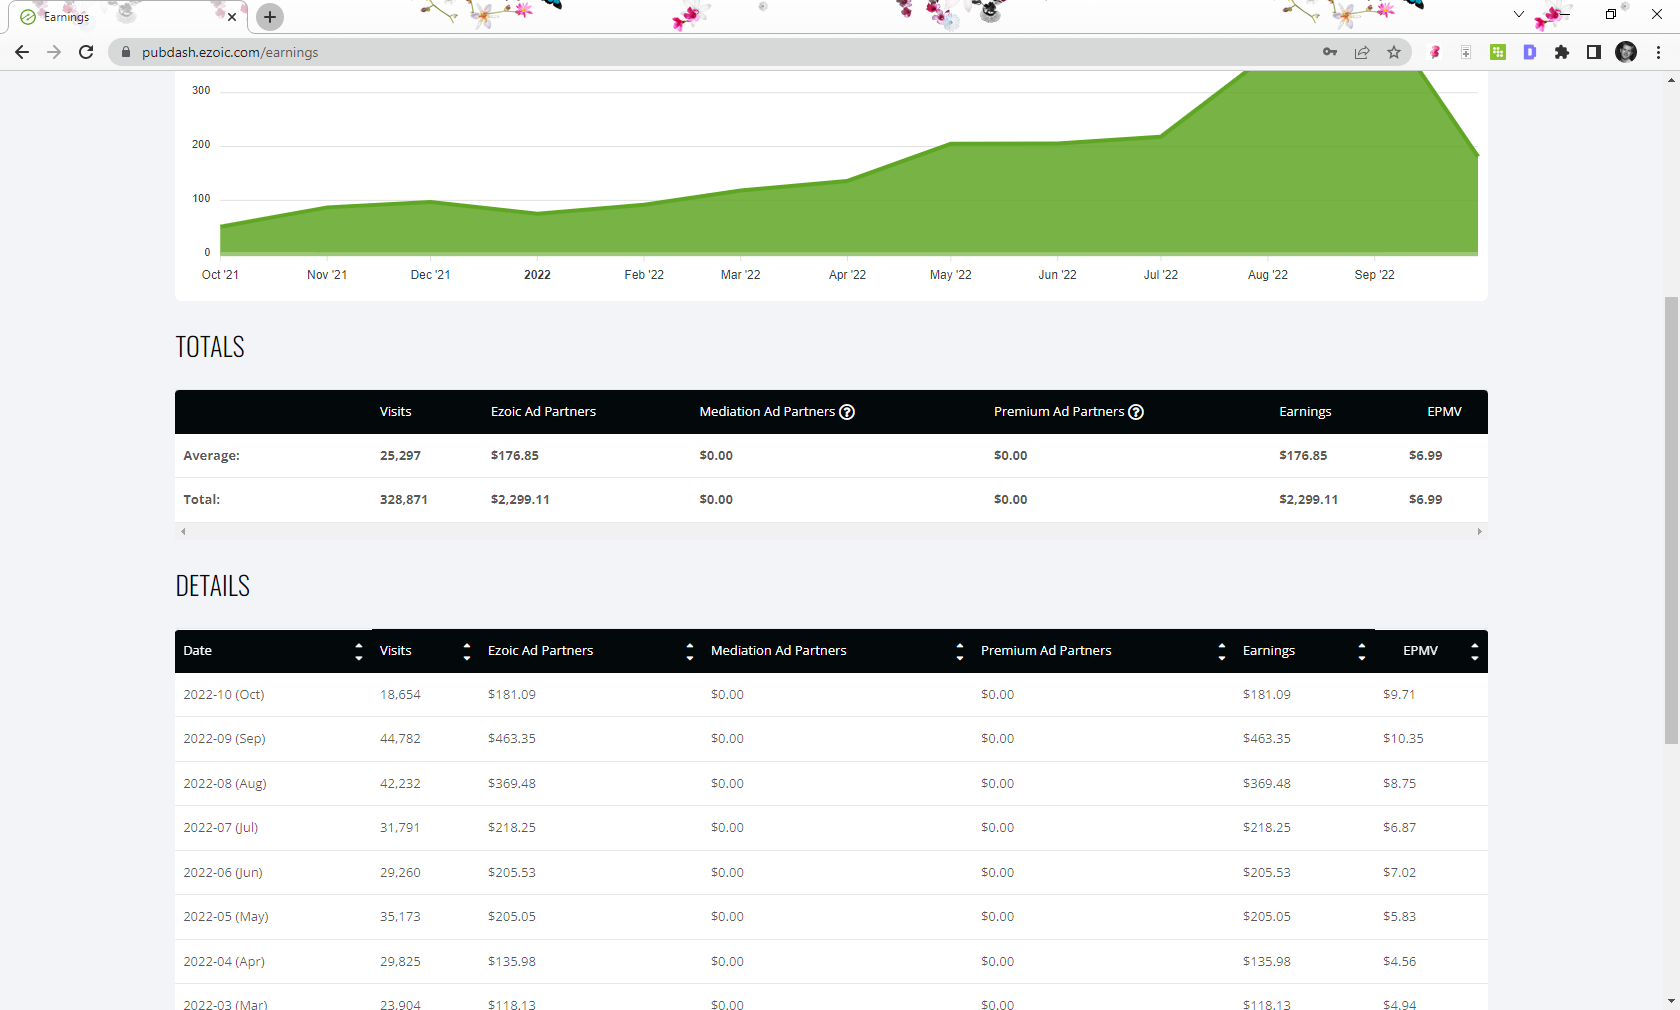This screenshot has width=1680, height=1010.
Task: Open the pink flower extension icon
Action: [1435, 52]
